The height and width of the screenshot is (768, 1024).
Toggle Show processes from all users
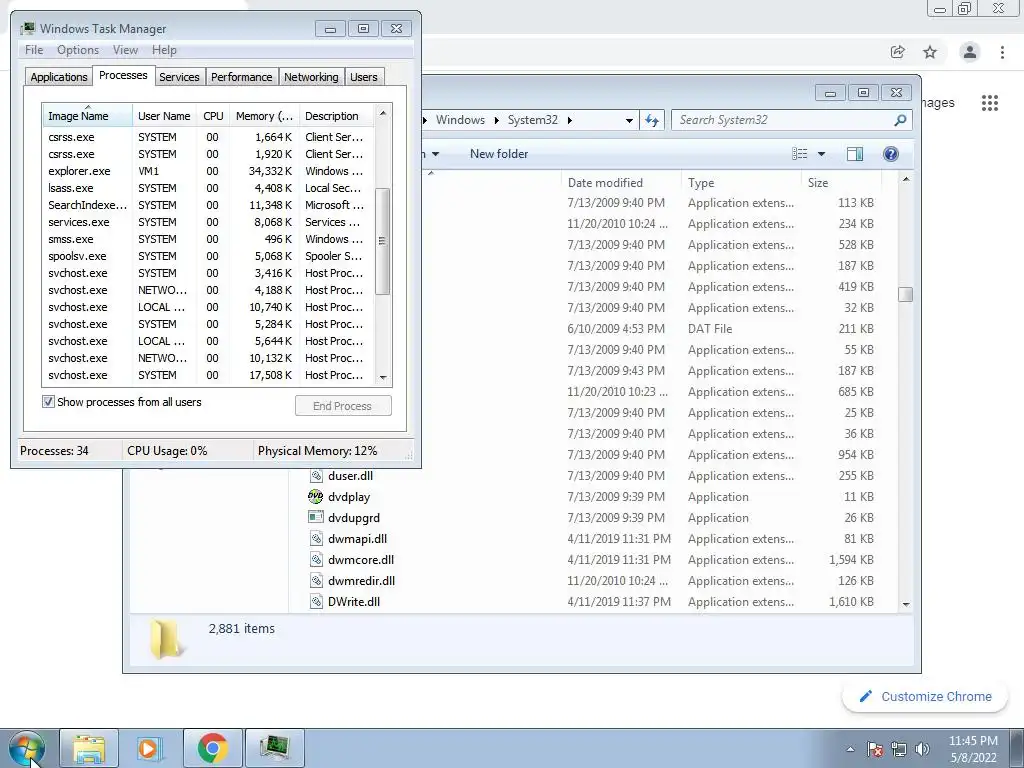pyautogui.click(x=48, y=402)
